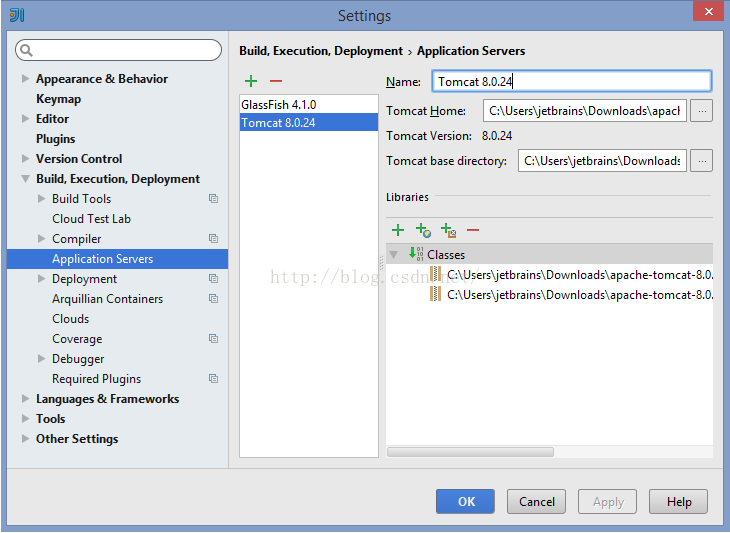Select the first apache-tomcat library path

580,275
